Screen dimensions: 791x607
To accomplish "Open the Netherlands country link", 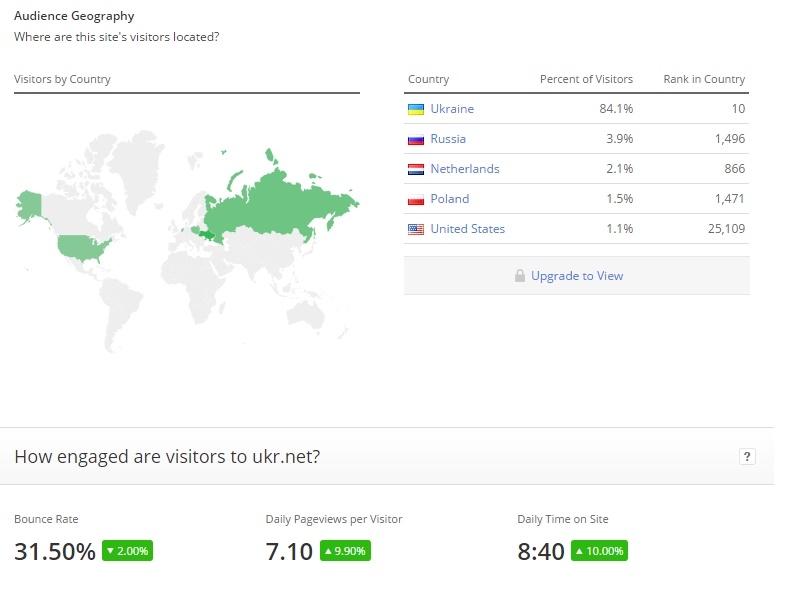I will click(x=465, y=169).
